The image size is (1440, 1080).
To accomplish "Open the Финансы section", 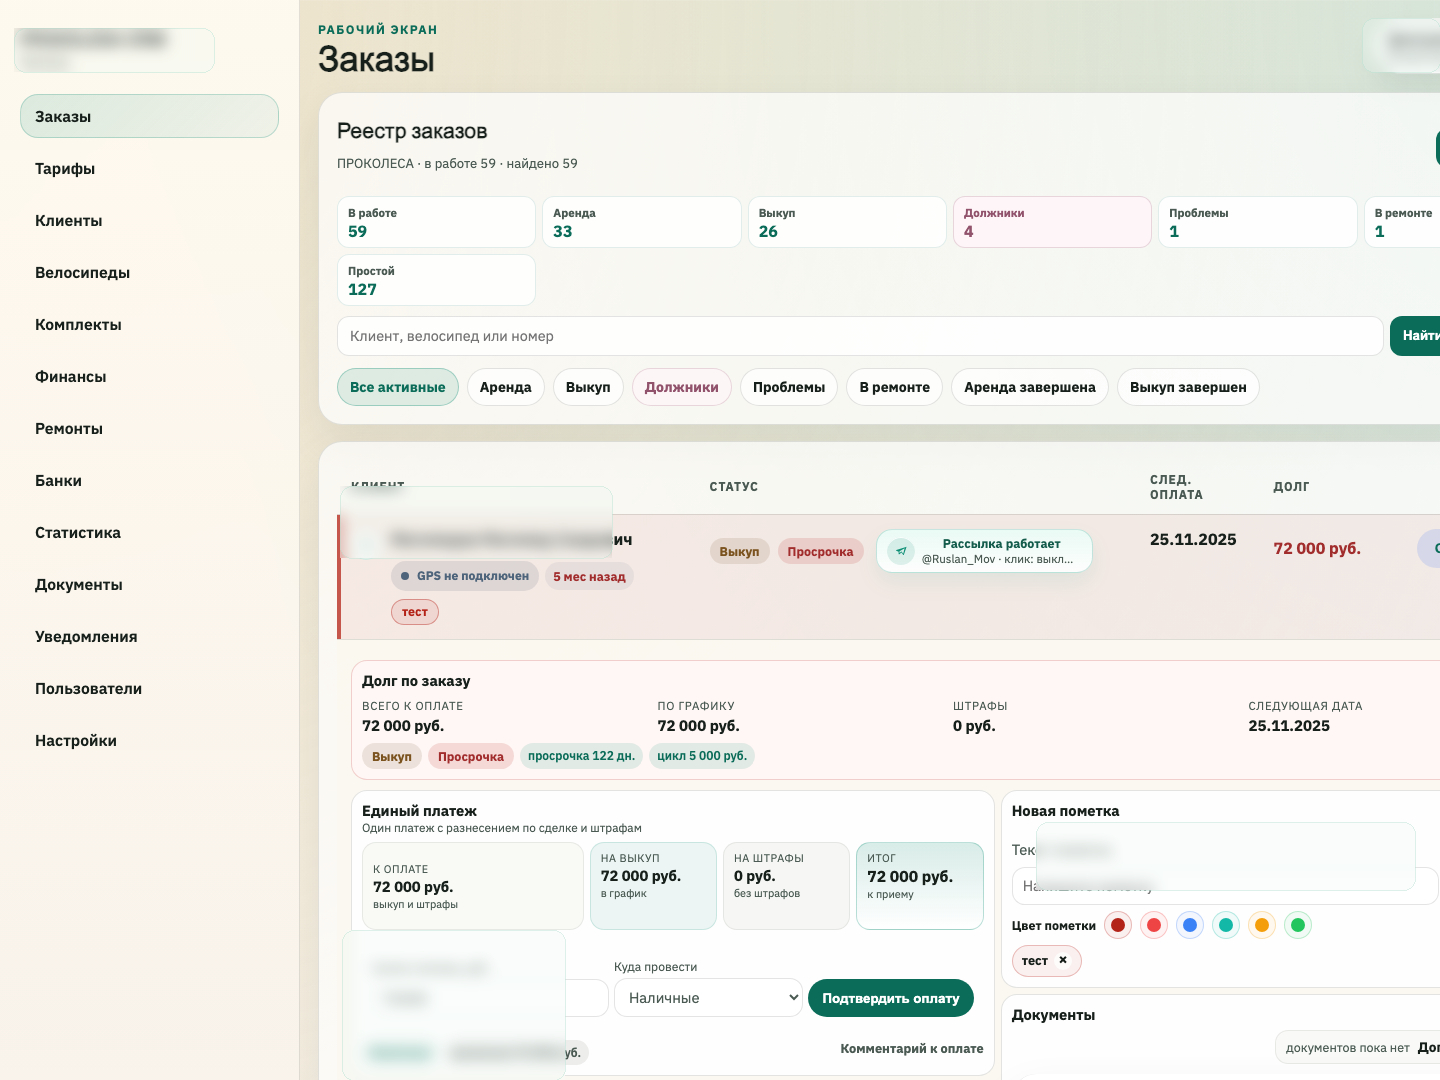I will pos(149,376).
